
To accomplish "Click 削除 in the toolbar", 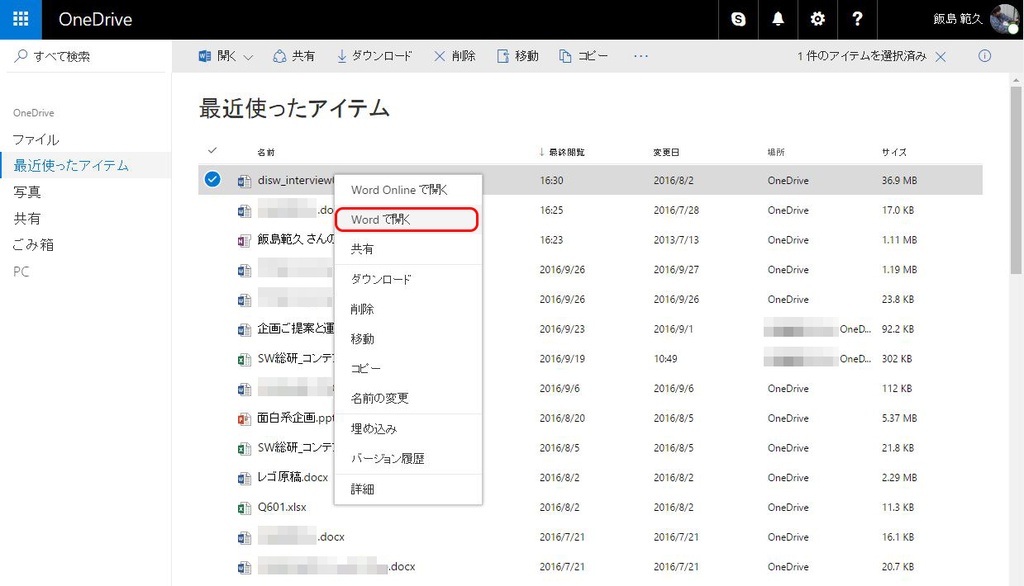I will pos(455,56).
